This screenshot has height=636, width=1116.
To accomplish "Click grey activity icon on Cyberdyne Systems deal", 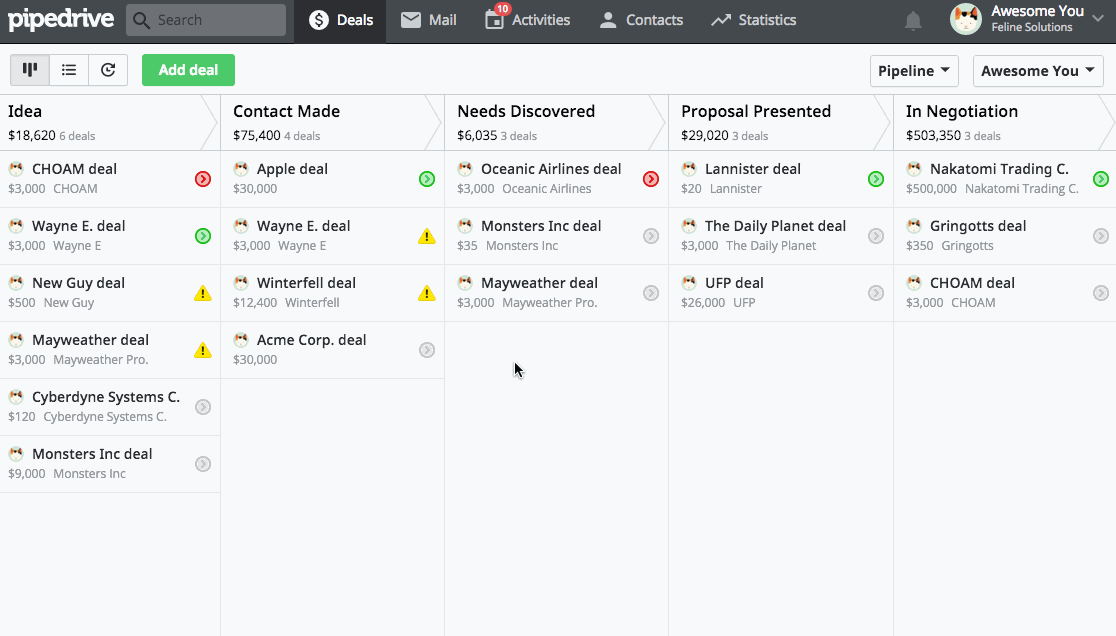I will click(x=203, y=407).
